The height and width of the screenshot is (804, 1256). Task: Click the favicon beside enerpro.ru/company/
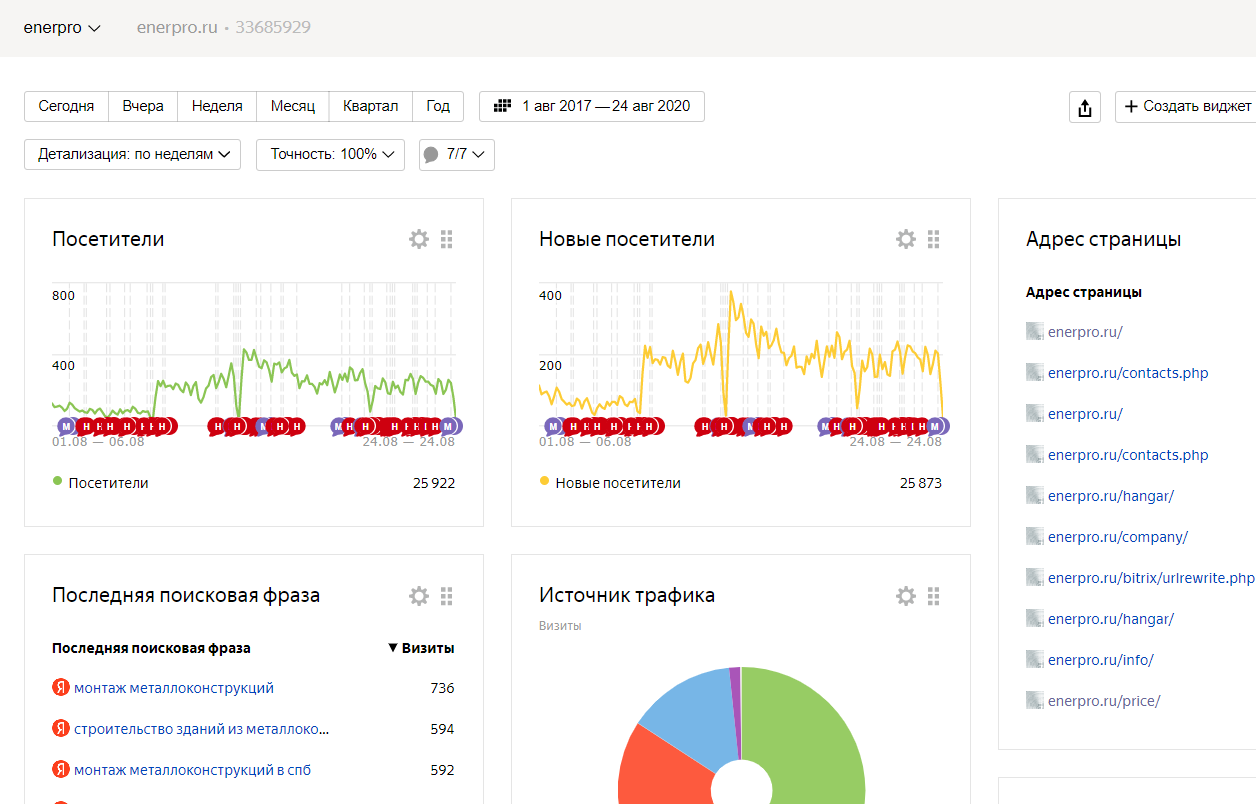(1035, 537)
